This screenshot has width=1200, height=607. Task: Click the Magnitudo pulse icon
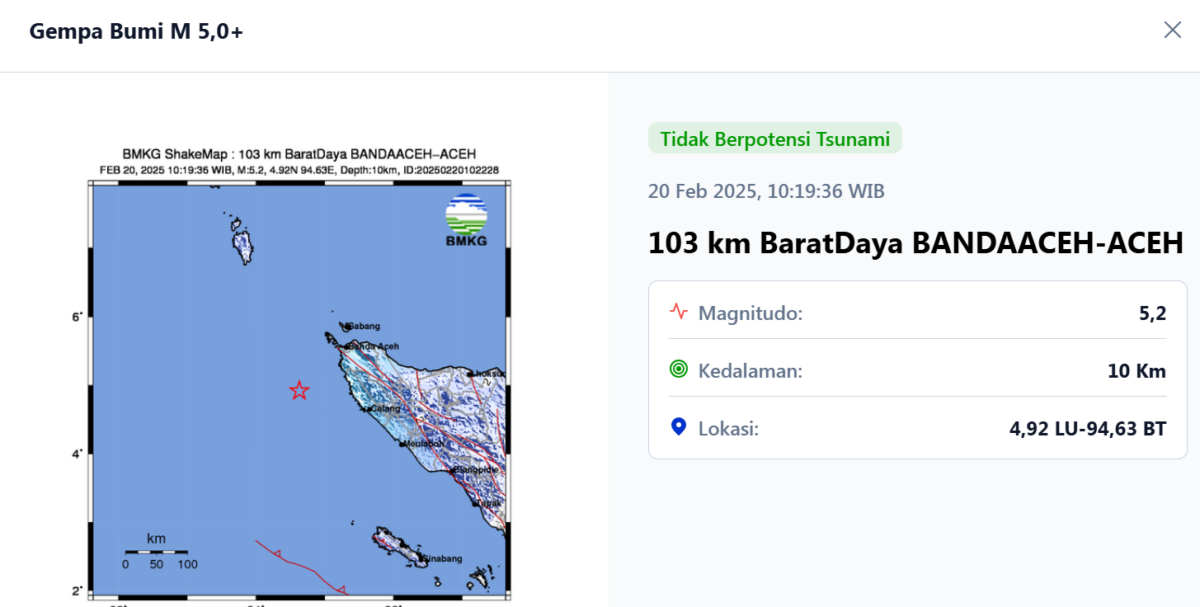point(679,312)
